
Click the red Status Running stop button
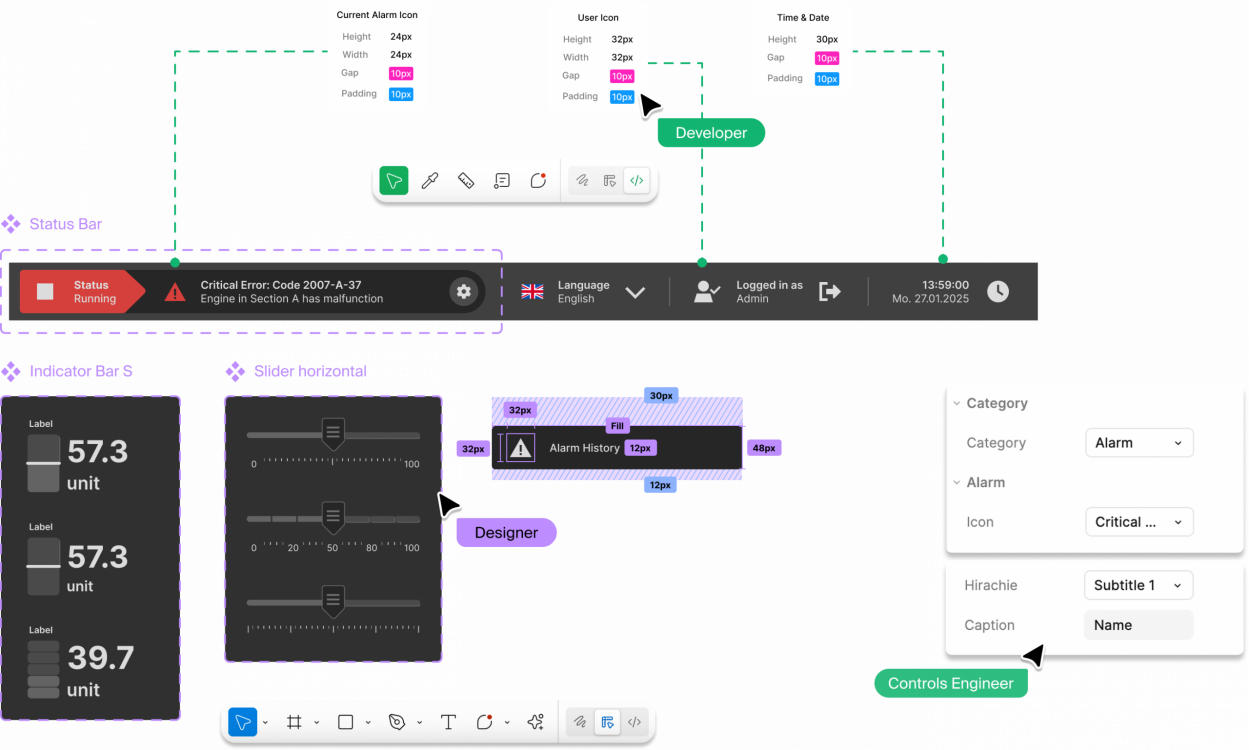pyautogui.click(x=46, y=291)
